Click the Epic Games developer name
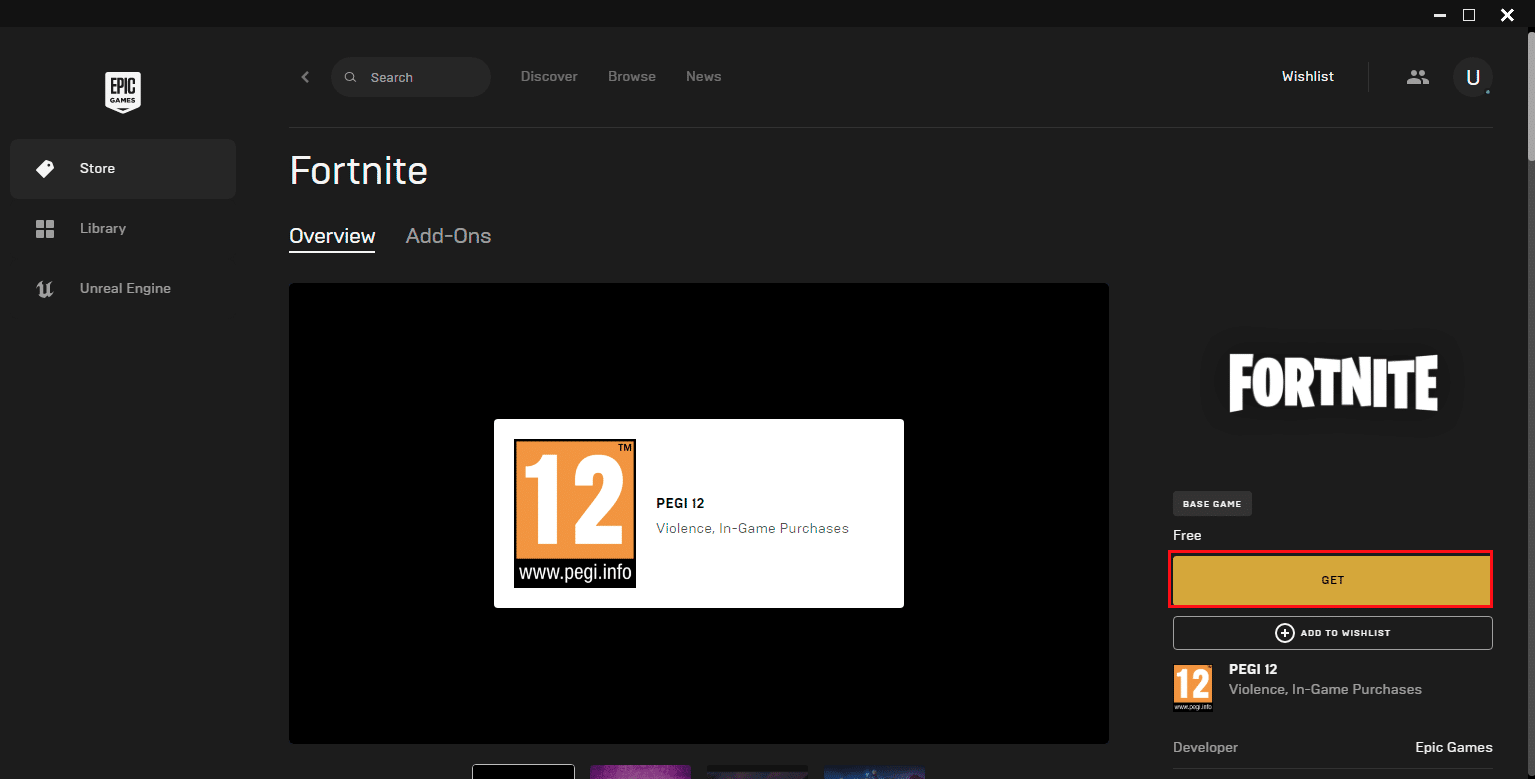This screenshot has width=1535, height=779. [1454, 747]
